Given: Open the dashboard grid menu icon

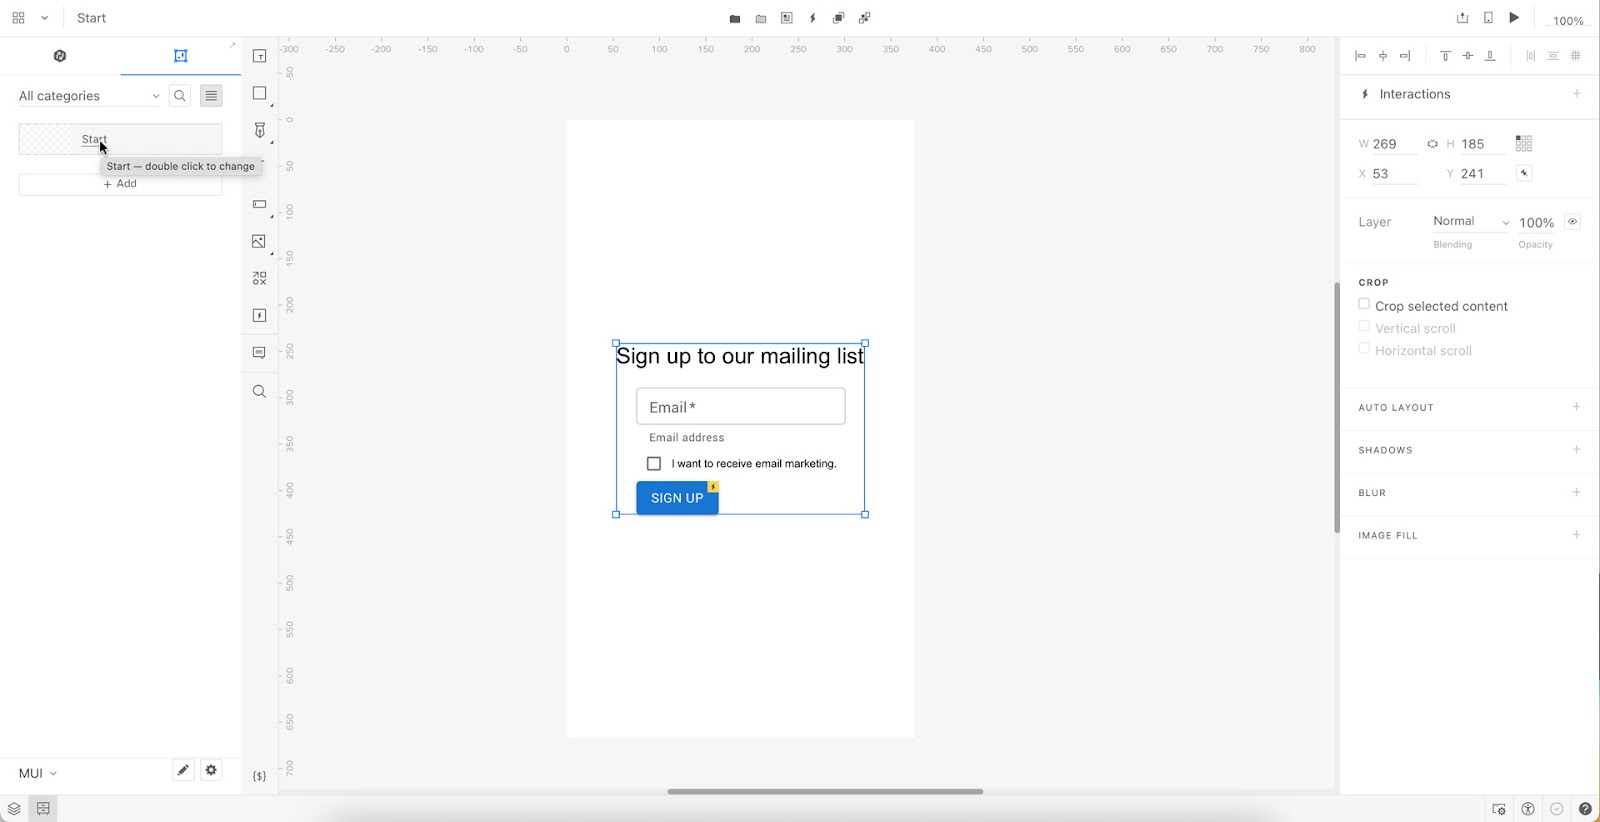Looking at the screenshot, I should pyautogui.click(x=18, y=18).
